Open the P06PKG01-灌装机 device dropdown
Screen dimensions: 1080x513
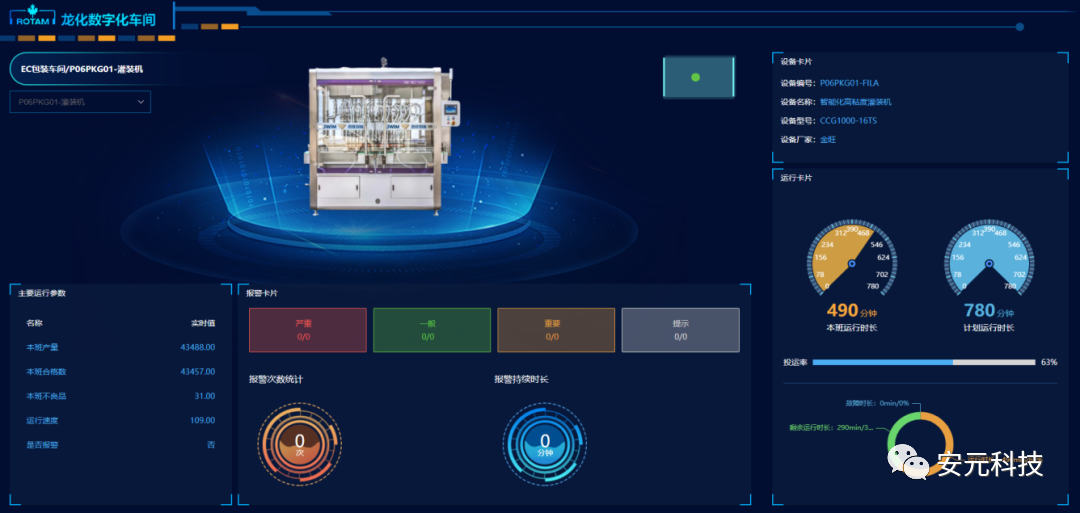(79, 101)
